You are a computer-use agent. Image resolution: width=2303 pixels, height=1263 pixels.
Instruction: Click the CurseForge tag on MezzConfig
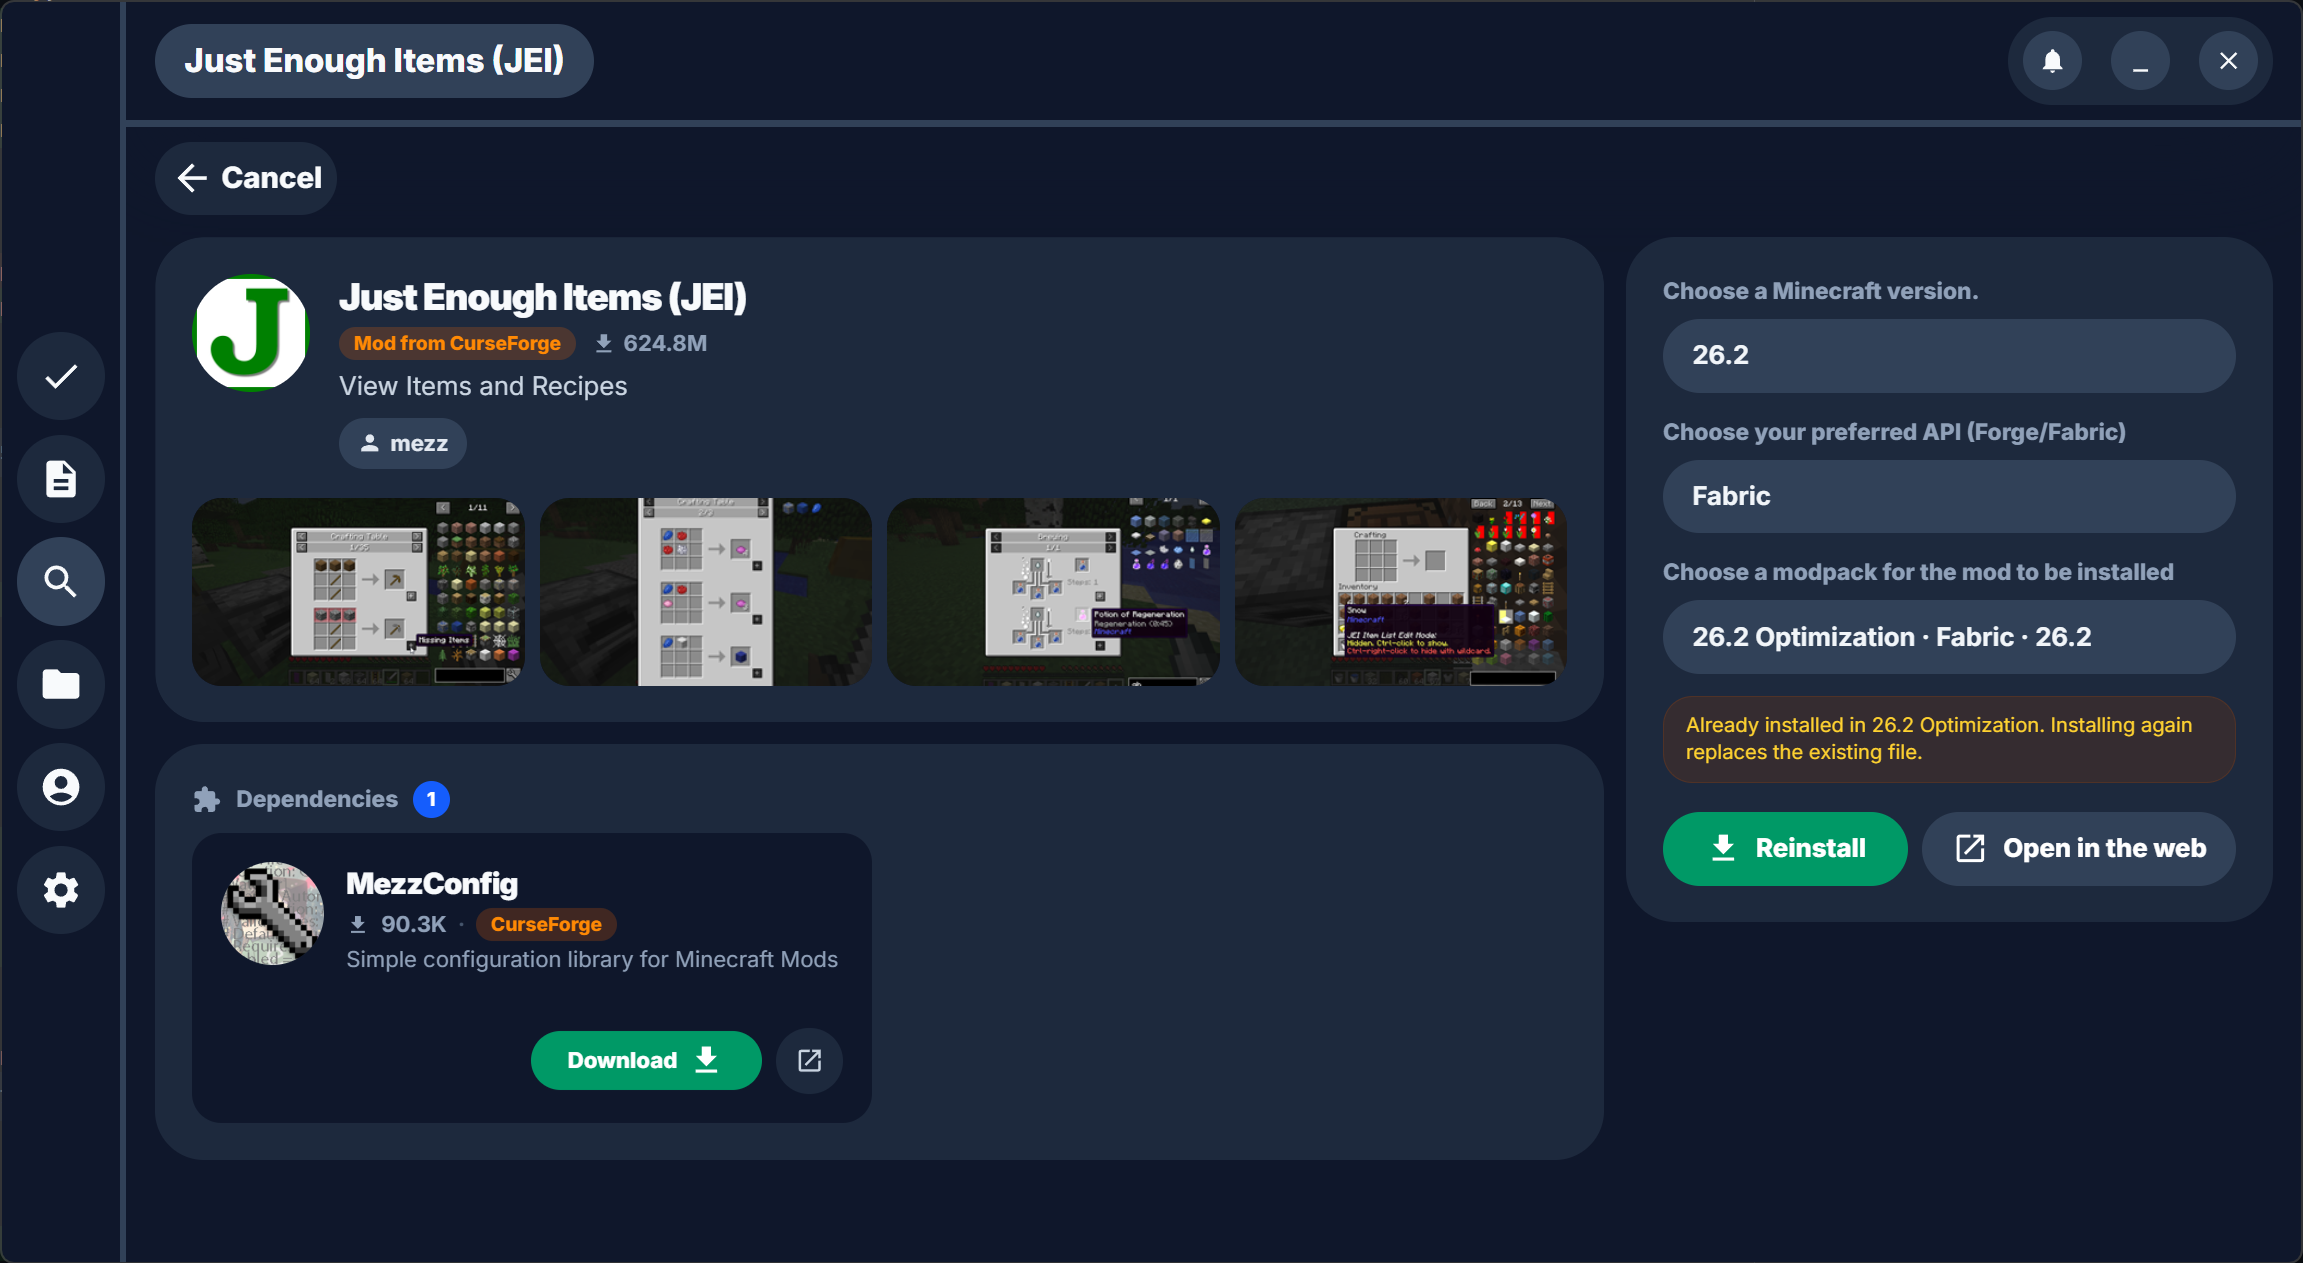546,924
